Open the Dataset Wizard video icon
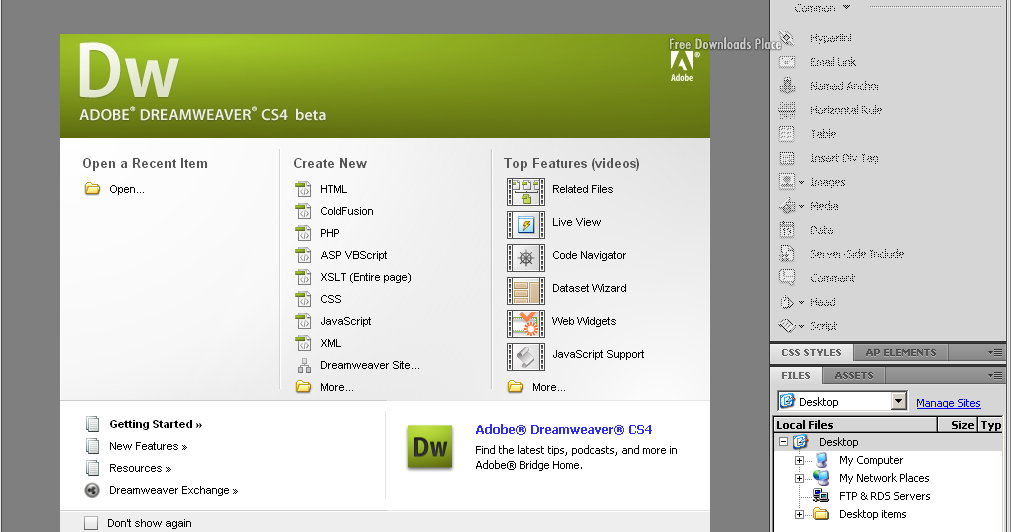Viewport: 1012px width, 532px height. (x=526, y=291)
